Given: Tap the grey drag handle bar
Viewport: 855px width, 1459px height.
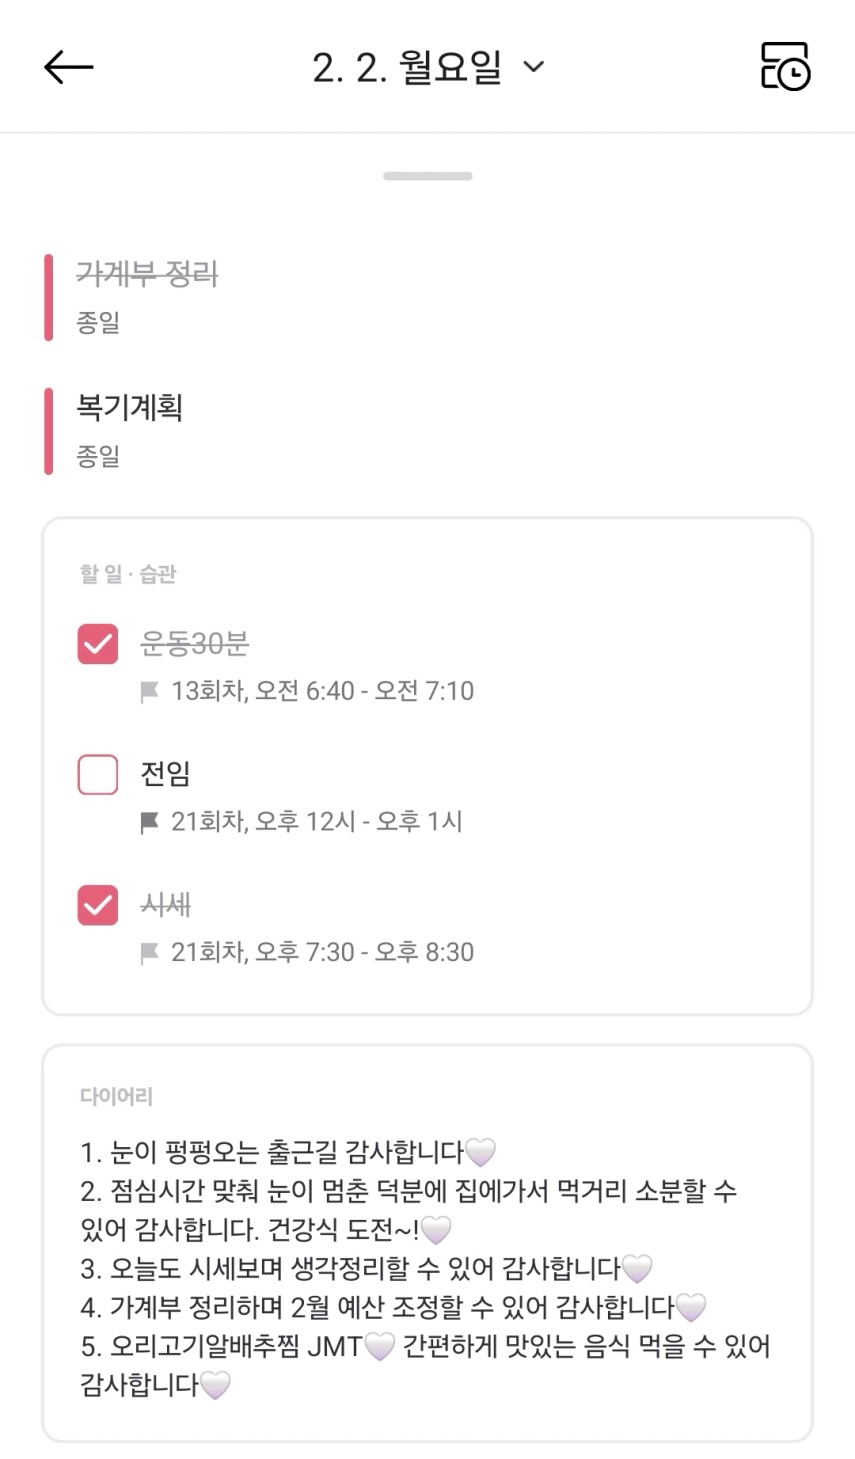Looking at the screenshot, I should coord(427,176).
